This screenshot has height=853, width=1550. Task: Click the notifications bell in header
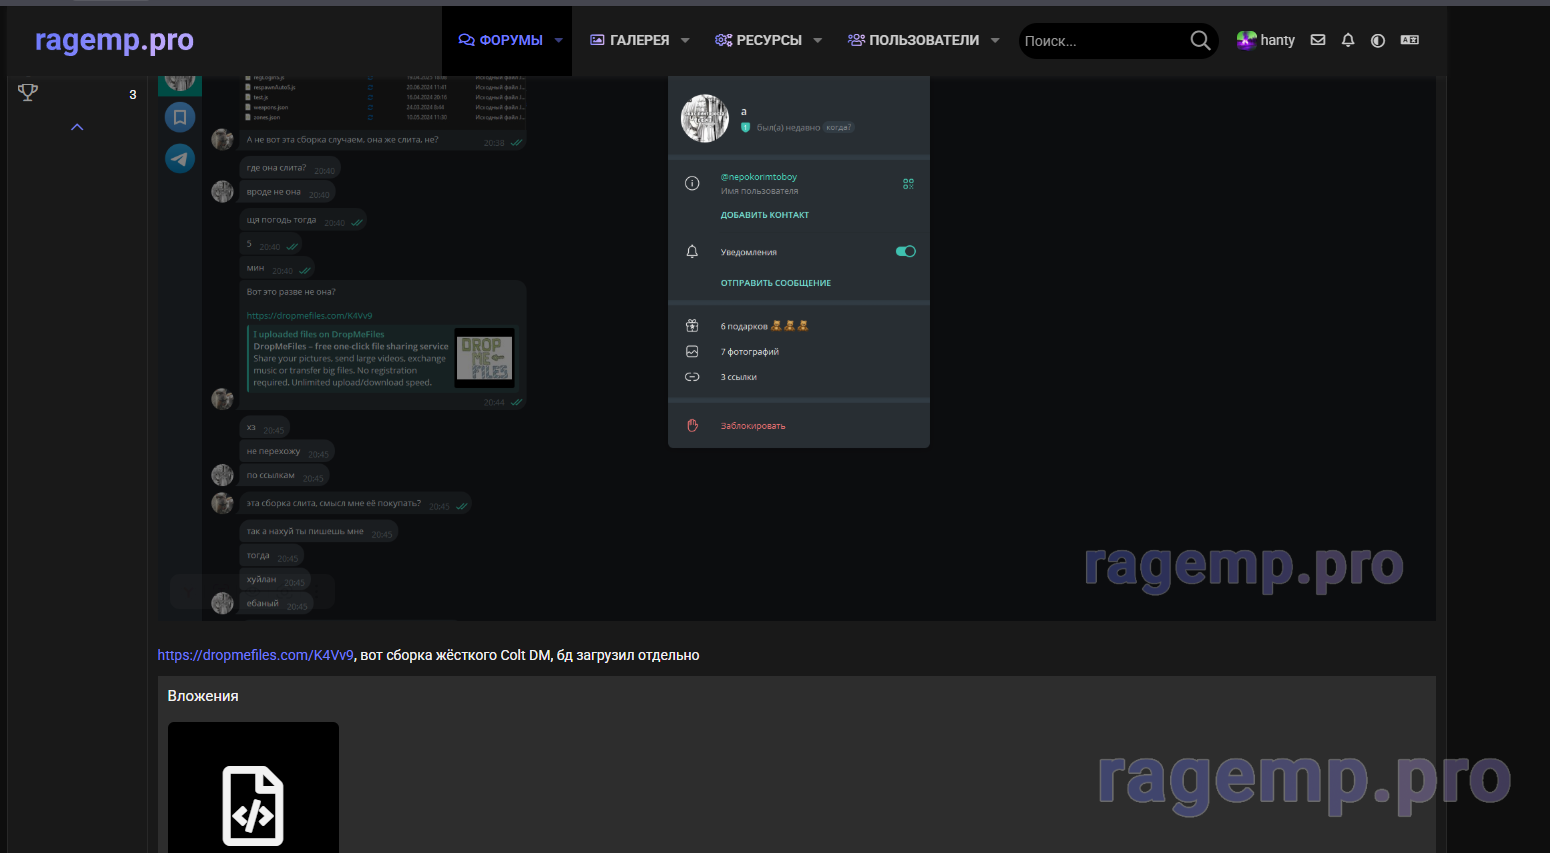[1348, 40]
